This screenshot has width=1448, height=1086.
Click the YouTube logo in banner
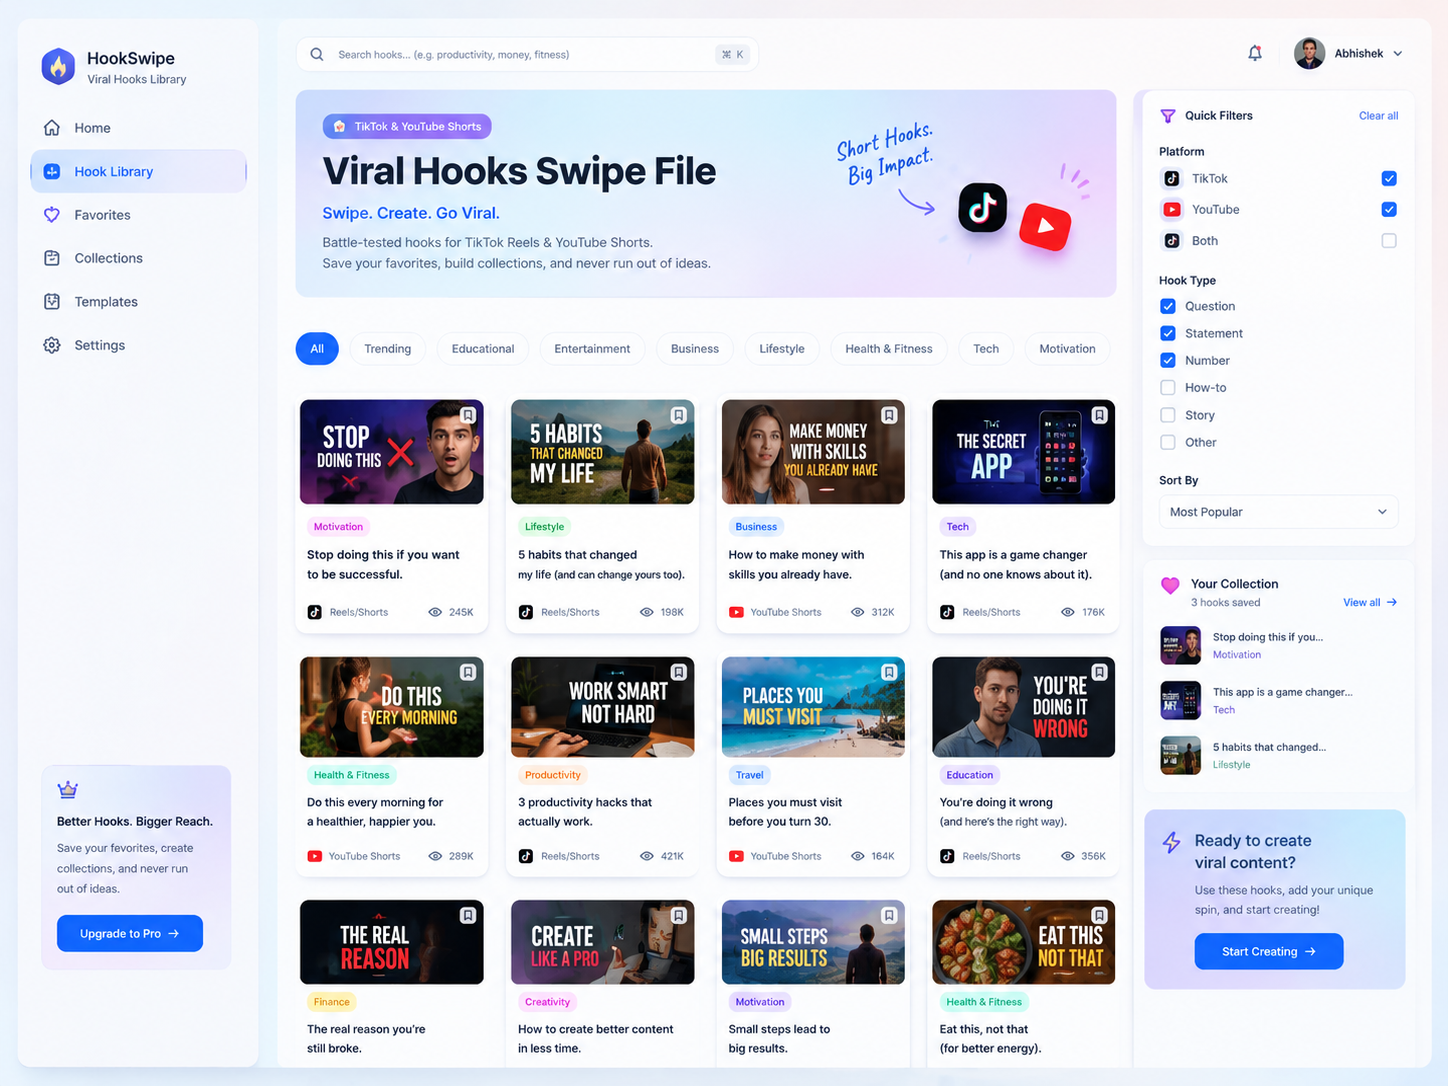(x=1045, y=226)
